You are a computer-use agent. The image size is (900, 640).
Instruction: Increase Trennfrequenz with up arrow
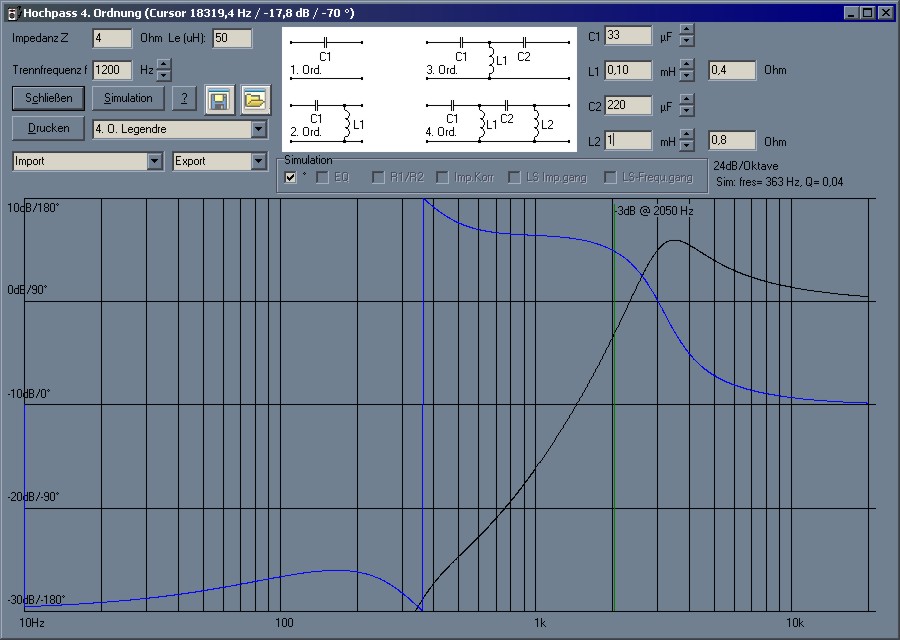pyautogui.click(x=164, y=64)
